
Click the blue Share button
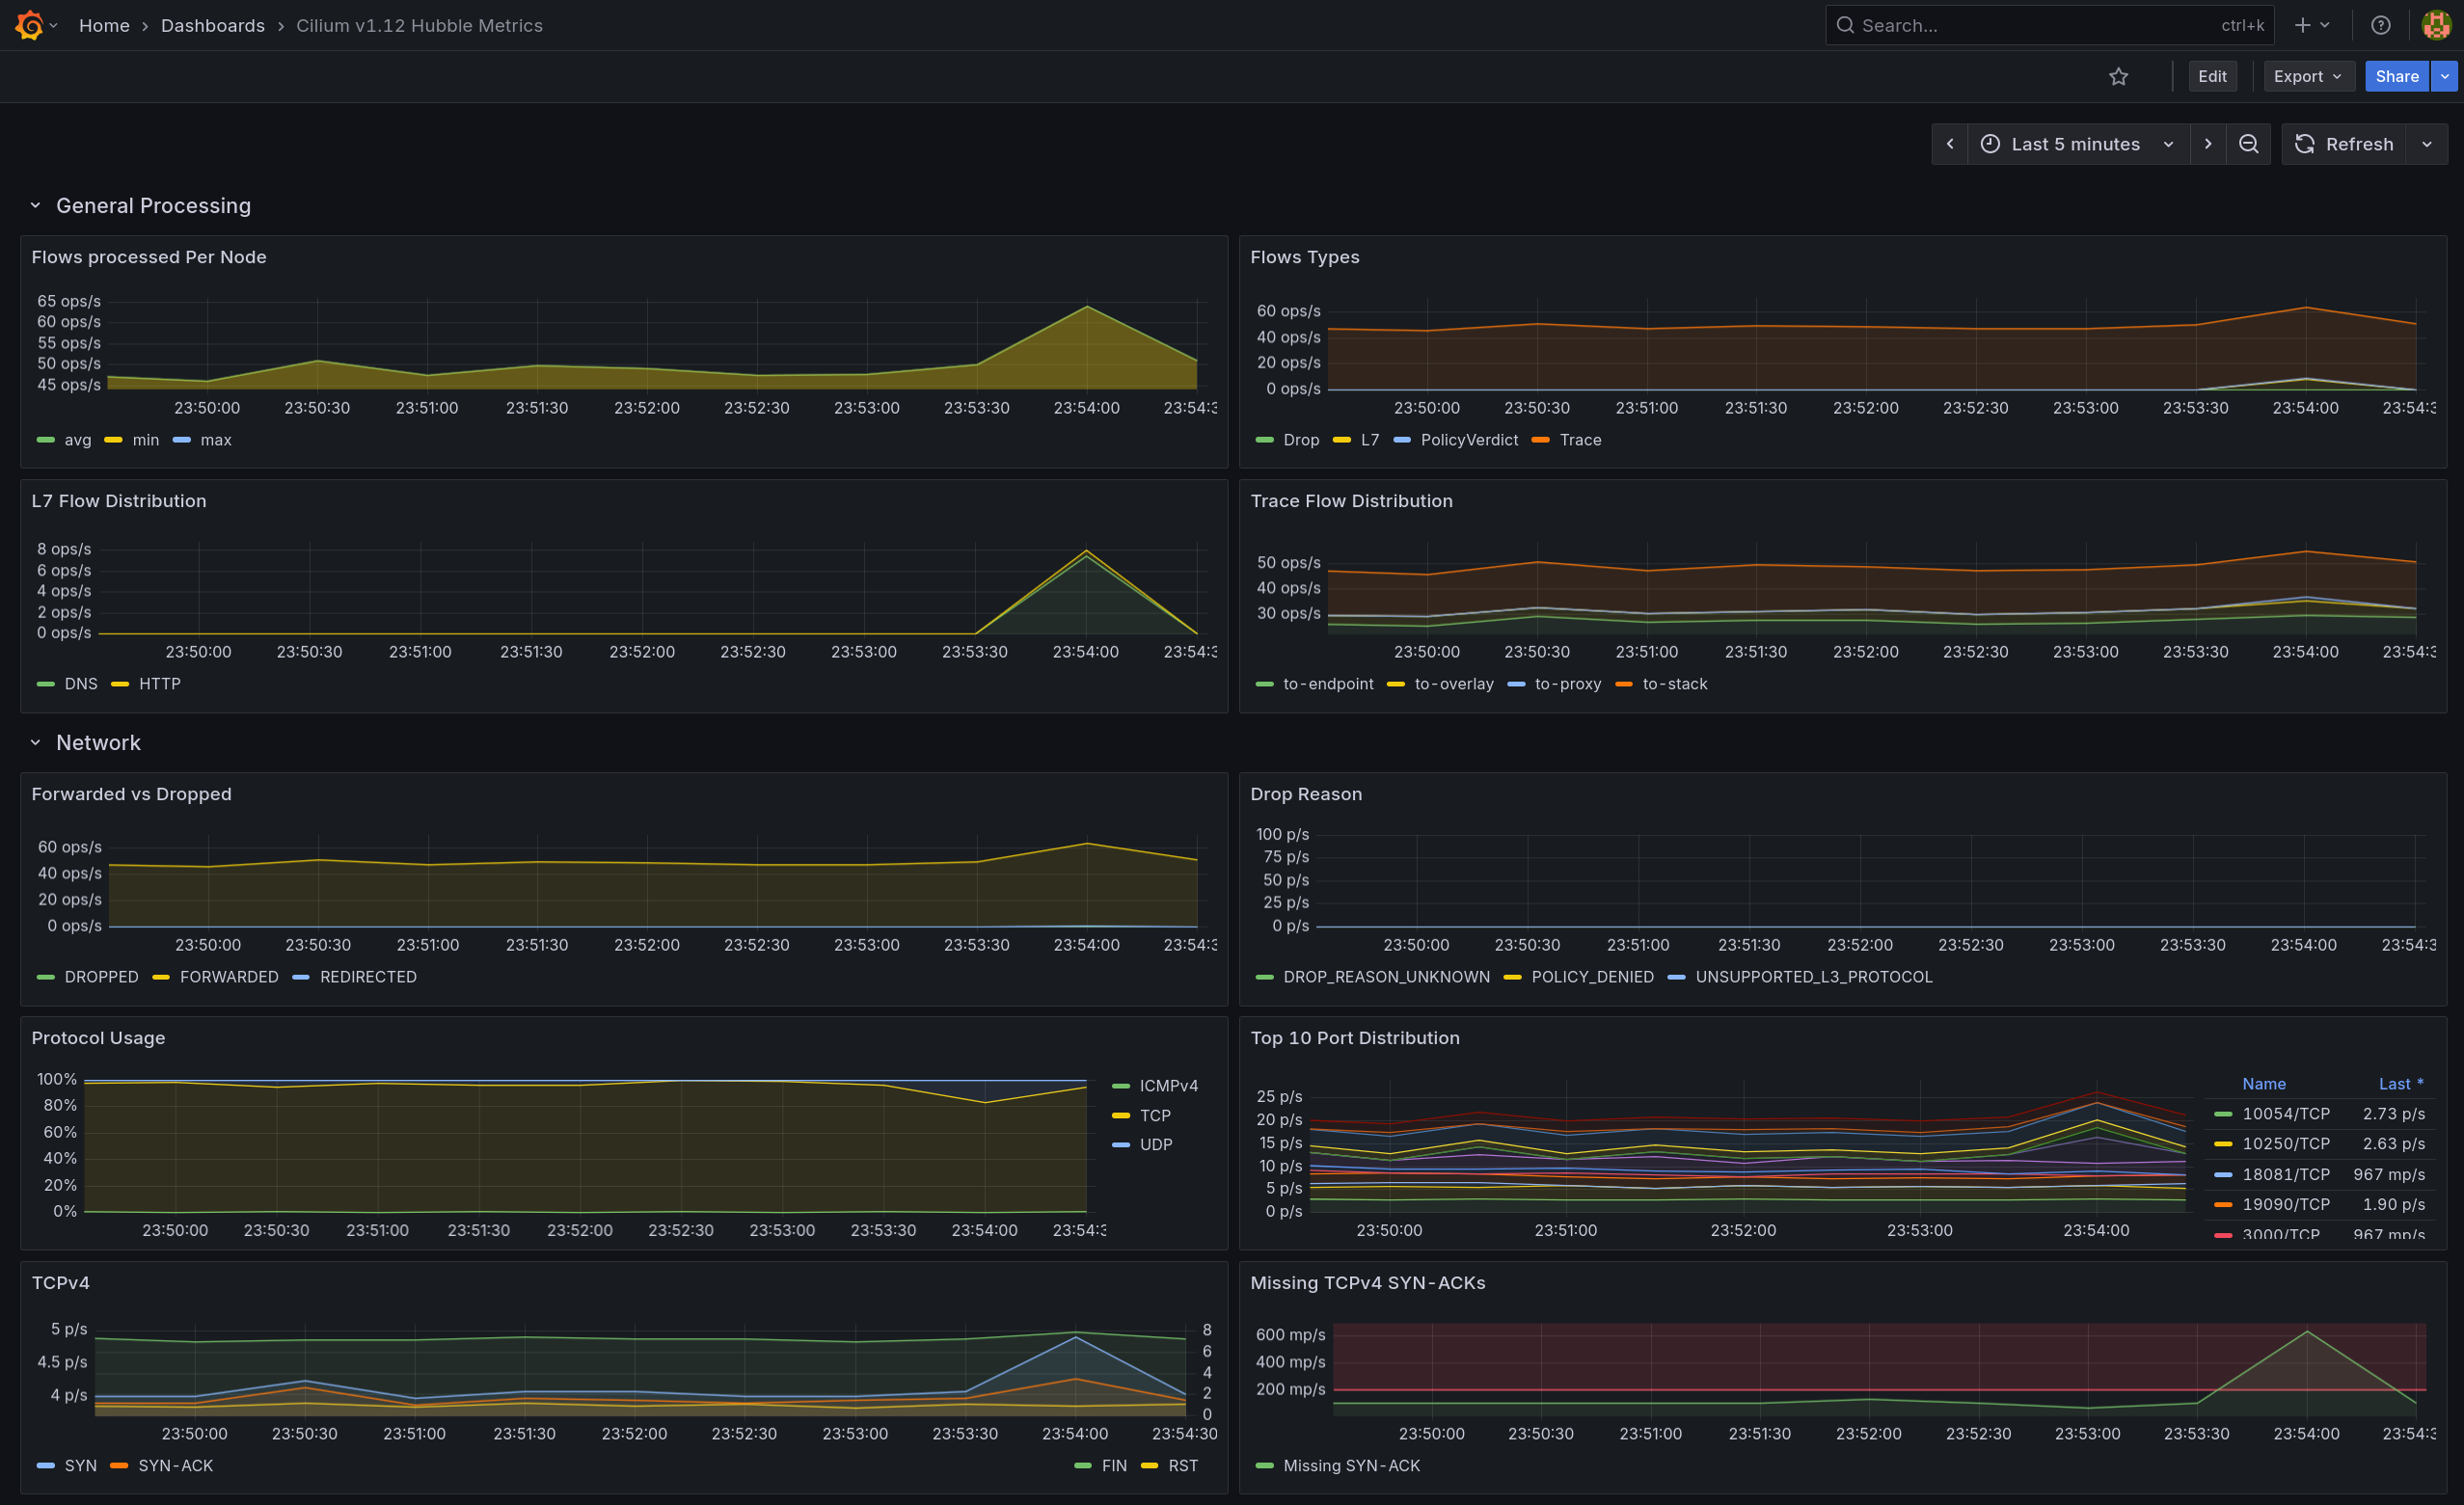(x=2396, y=76)
